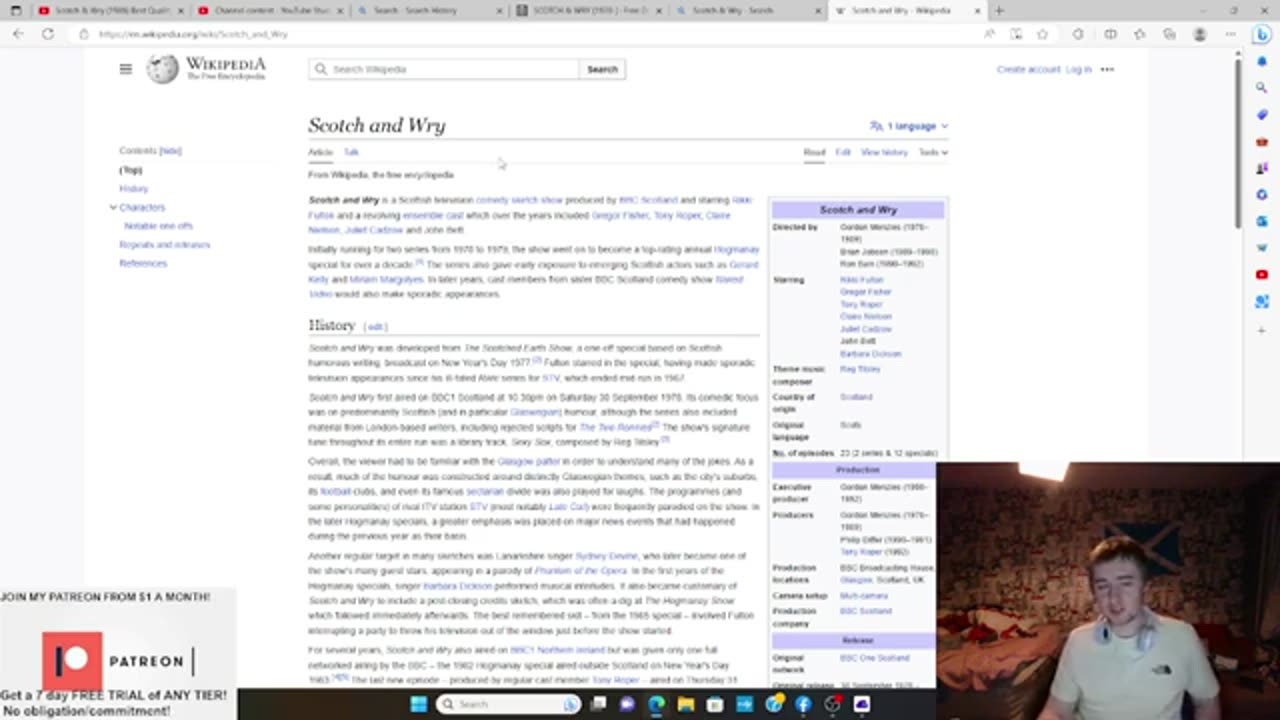The height and width of the screenshot is (720, 1280).
Task: Open Wikipedia personal tools ellipsis menu
Action: click(1107, 69)
